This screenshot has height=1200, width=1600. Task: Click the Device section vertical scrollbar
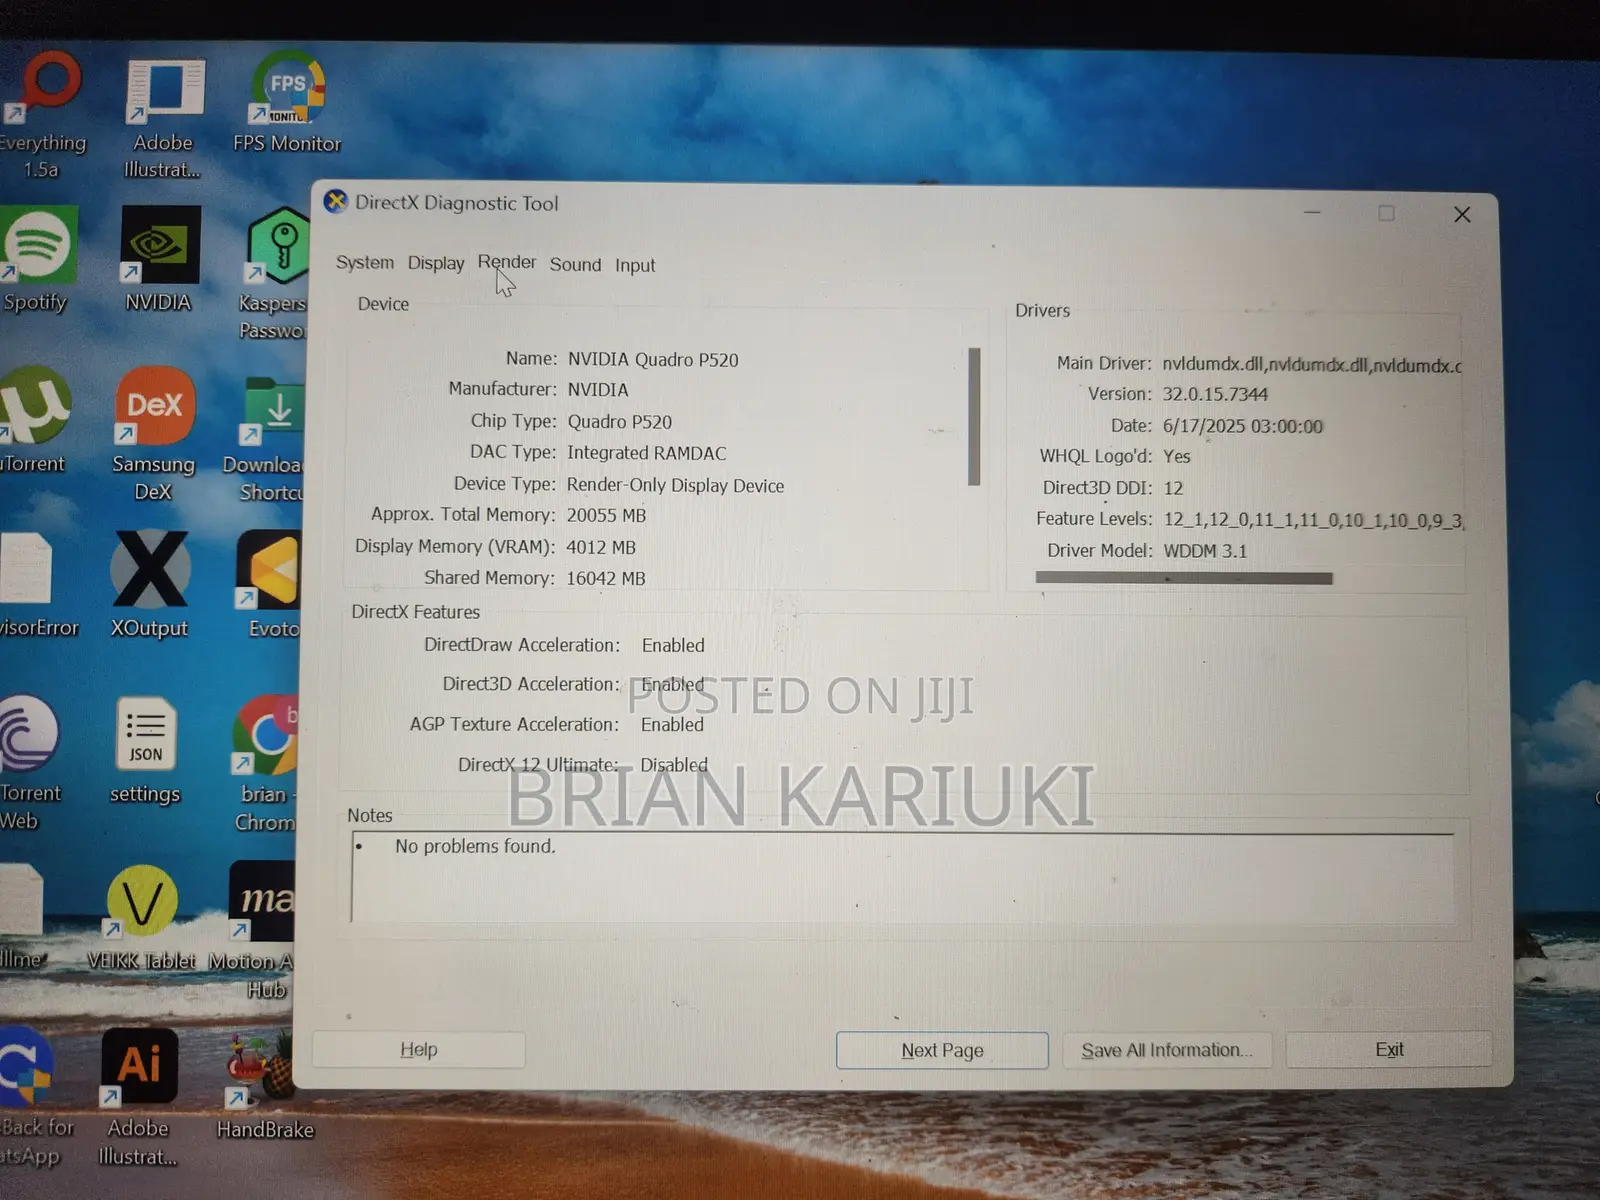tap(974, 416)
